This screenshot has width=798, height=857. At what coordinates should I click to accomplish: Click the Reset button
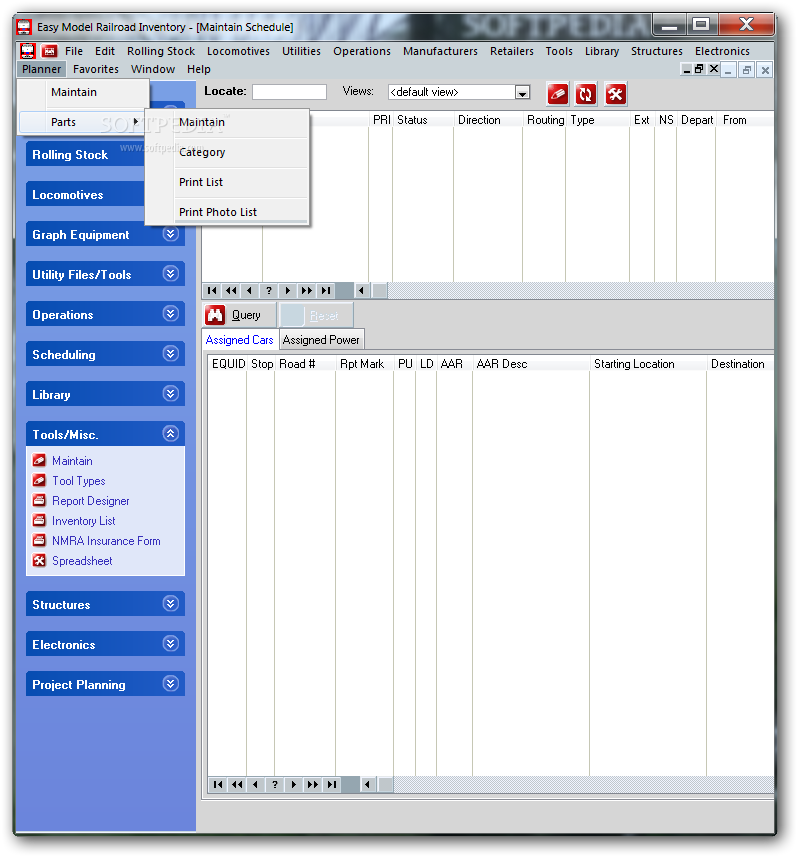[316, 315]
